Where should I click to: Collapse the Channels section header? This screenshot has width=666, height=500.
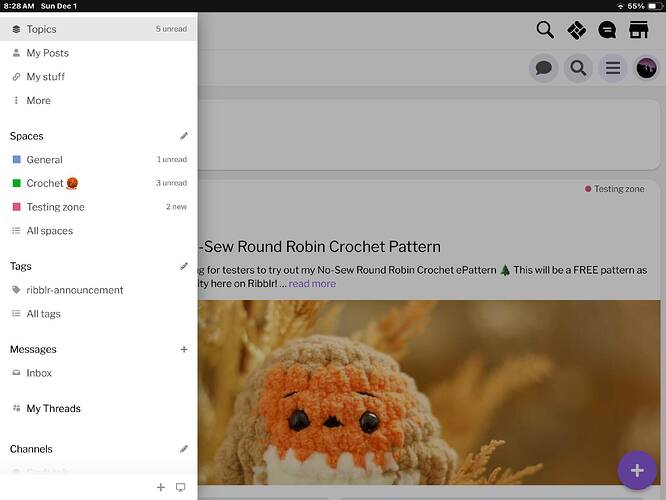[31, 449]
